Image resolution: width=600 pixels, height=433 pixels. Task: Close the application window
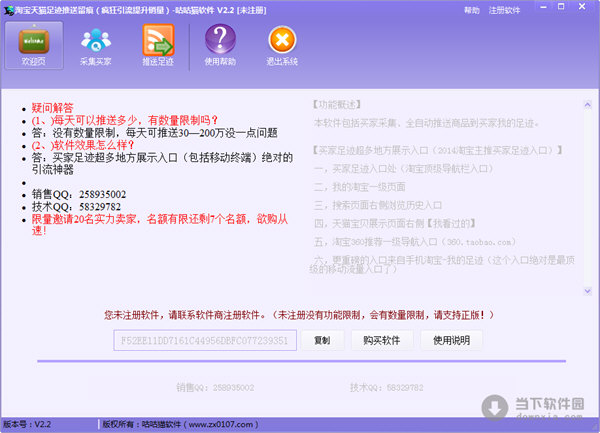582,7
